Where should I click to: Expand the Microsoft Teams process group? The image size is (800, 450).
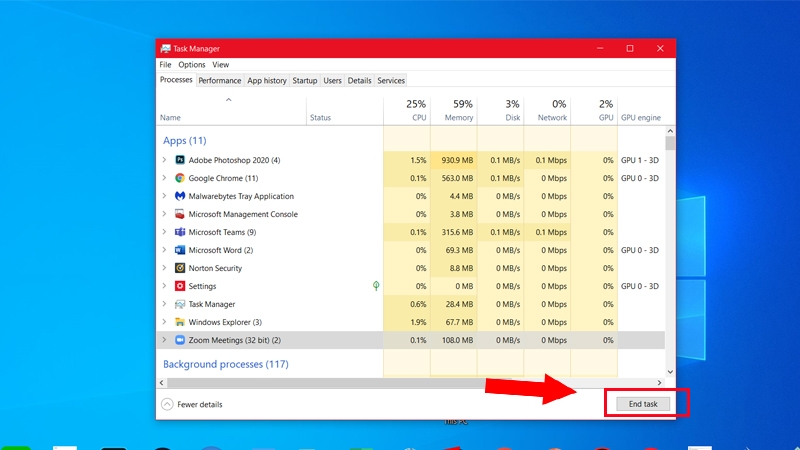(x=164, y=232)
